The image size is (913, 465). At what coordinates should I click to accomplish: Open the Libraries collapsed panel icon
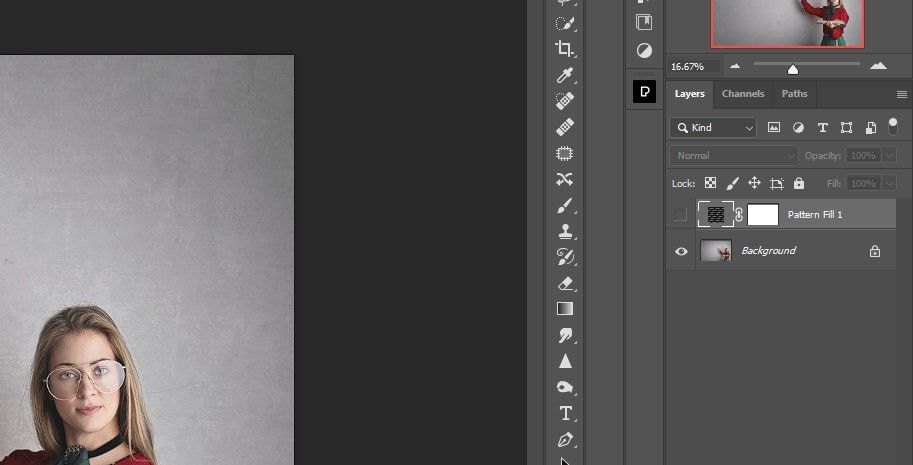[x=644, y=23]
